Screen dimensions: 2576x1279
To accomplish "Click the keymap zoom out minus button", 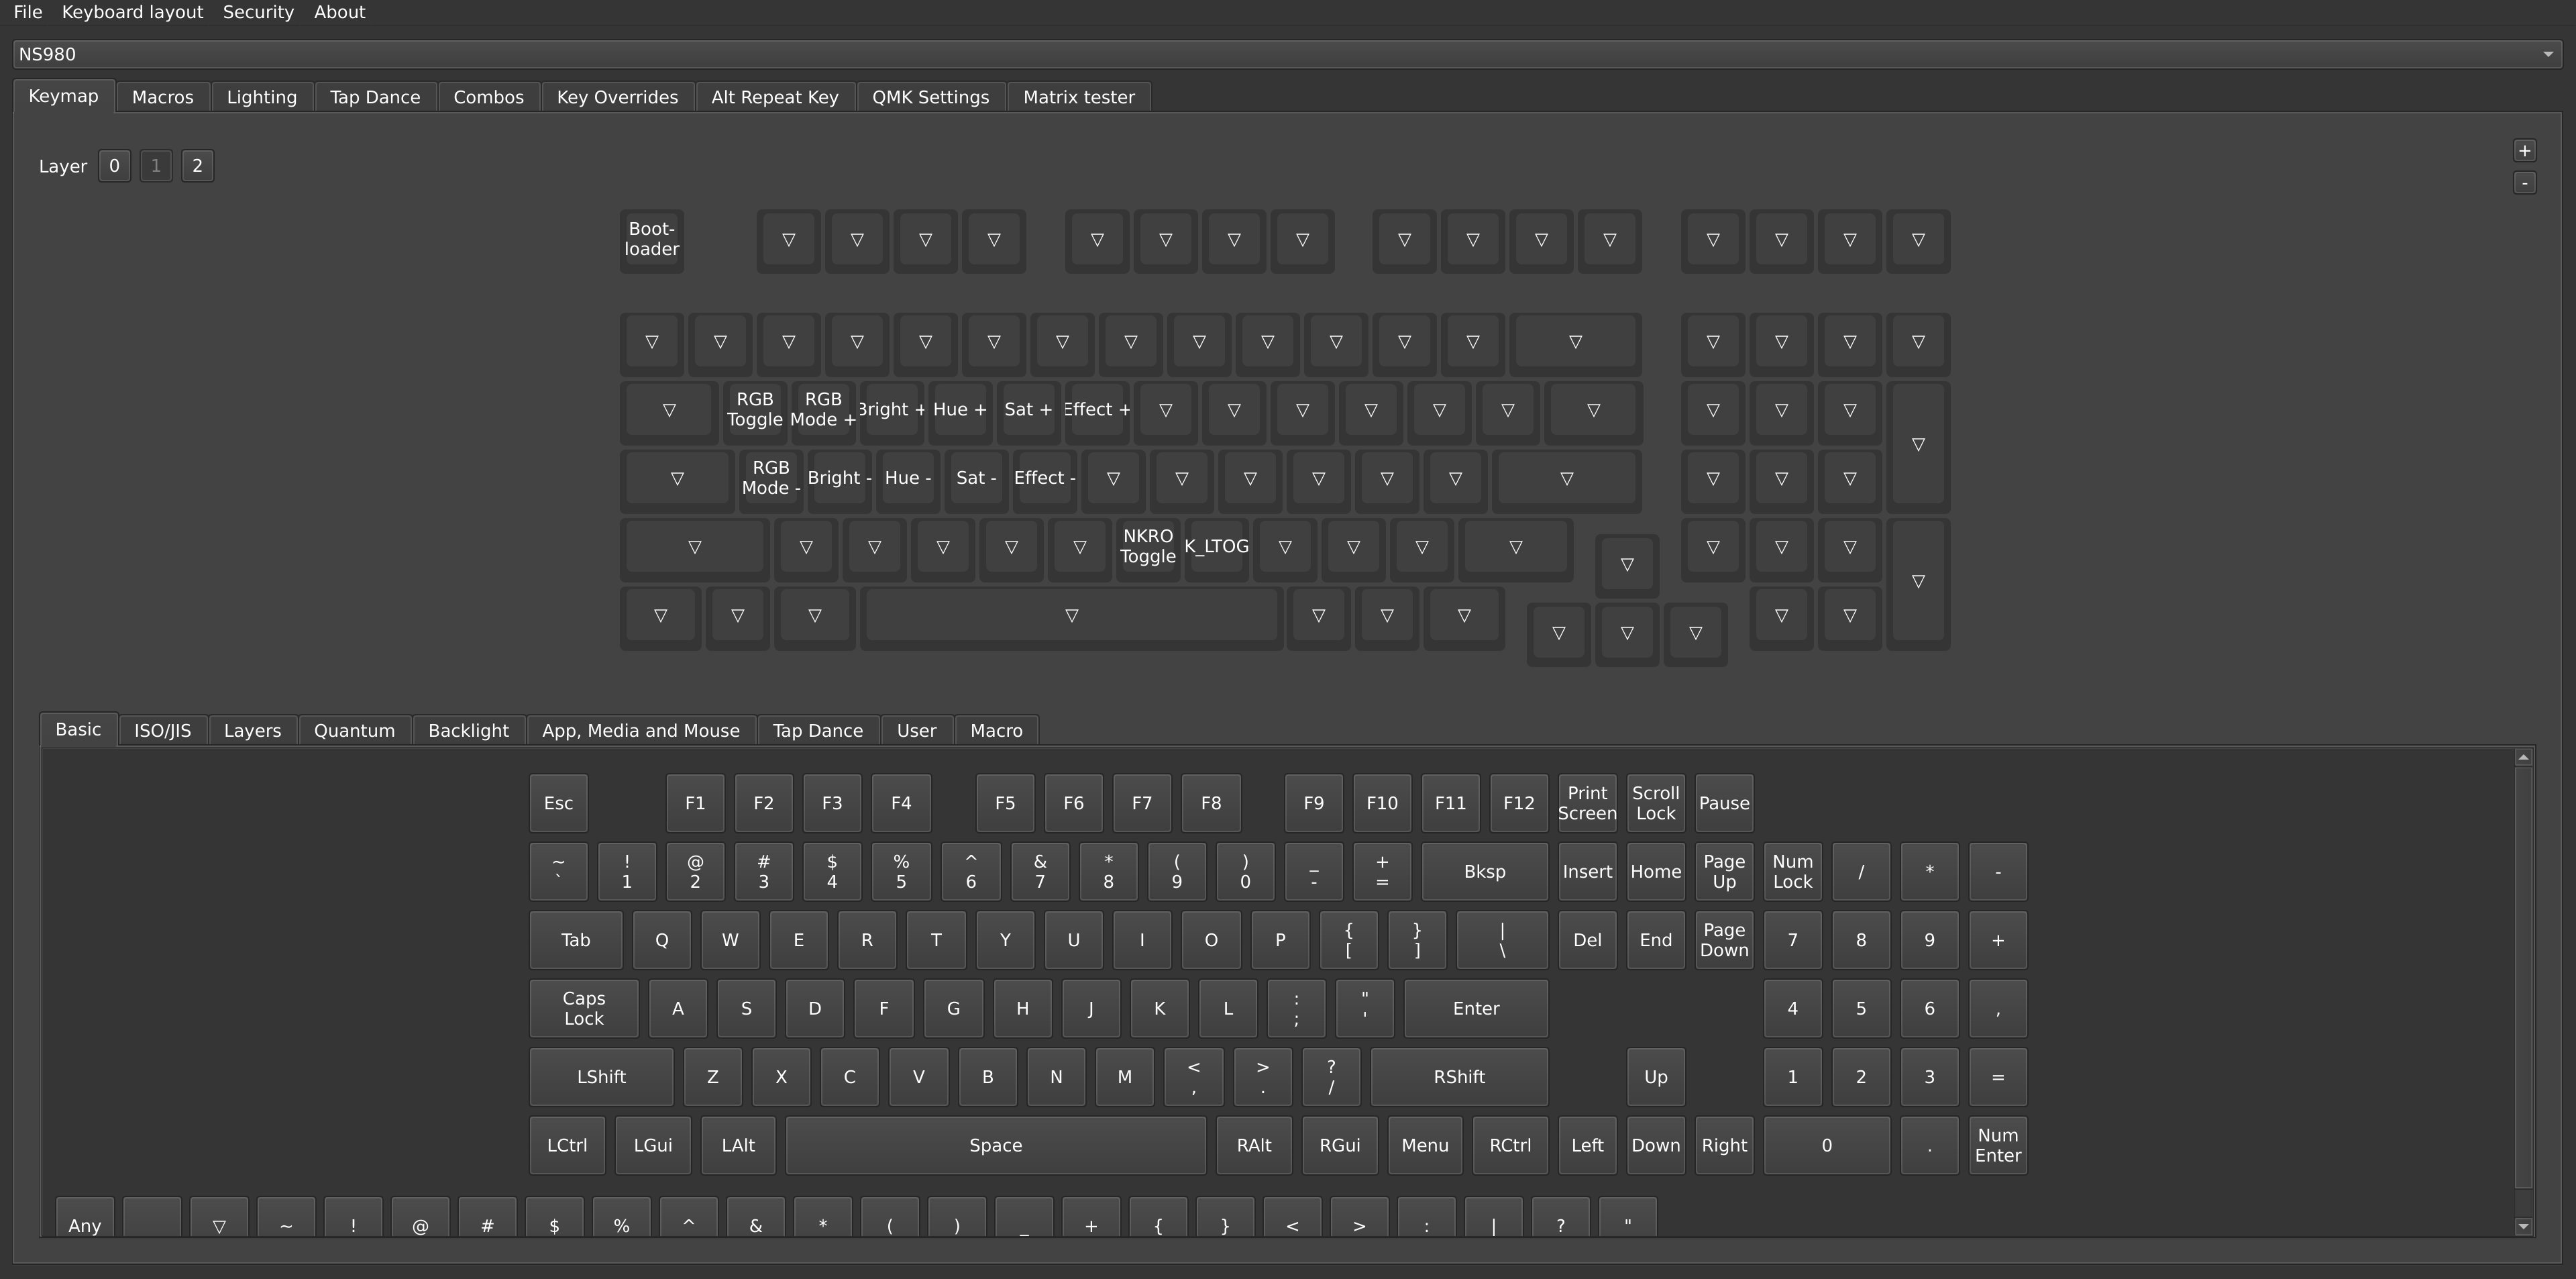I will click(x=2524, y=183).
